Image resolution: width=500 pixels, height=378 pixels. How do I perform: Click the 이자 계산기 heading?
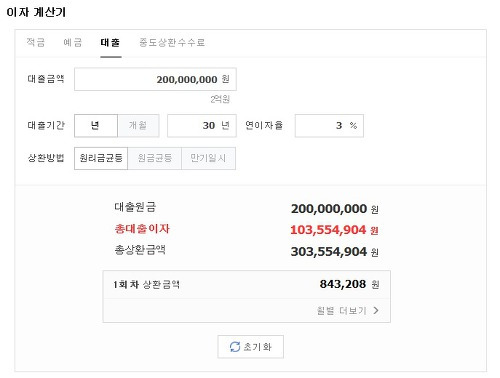pos(36,12)
